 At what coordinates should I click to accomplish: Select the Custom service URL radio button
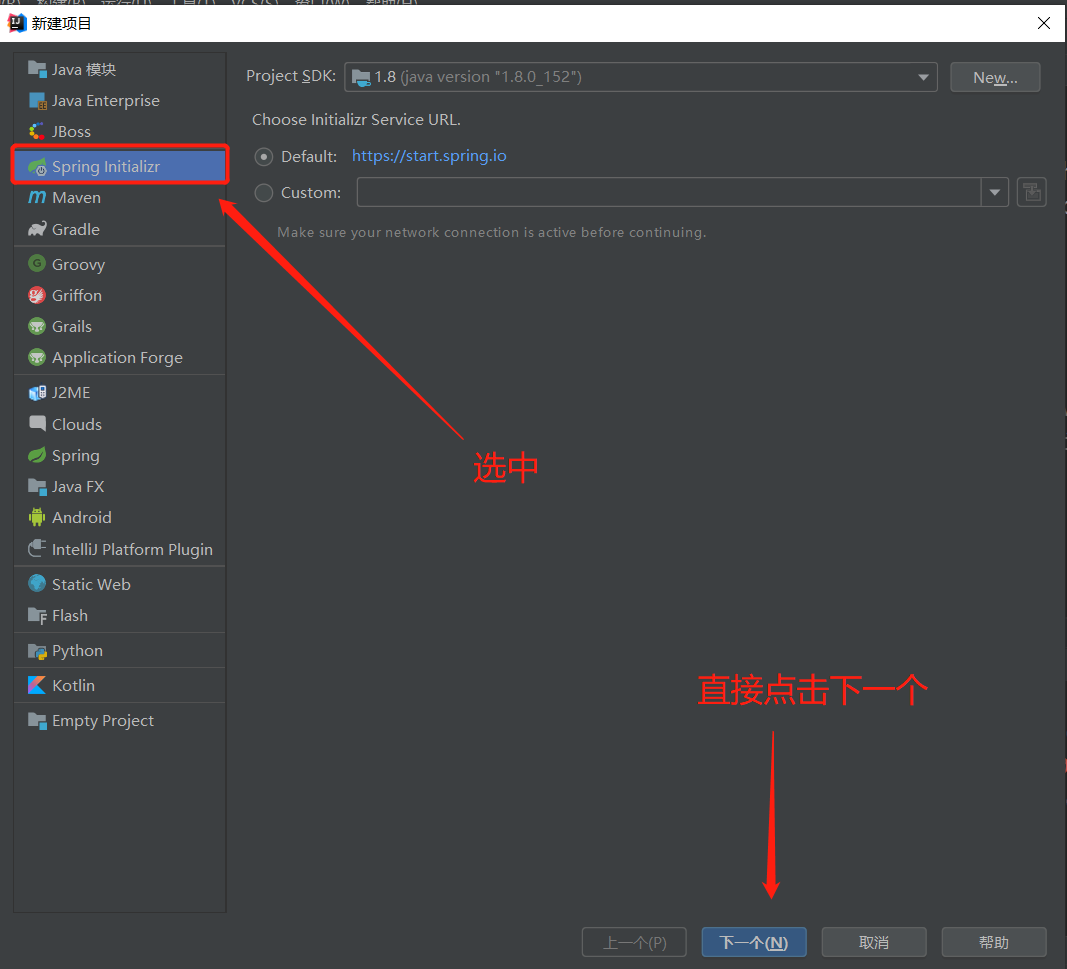click(263, 193)
